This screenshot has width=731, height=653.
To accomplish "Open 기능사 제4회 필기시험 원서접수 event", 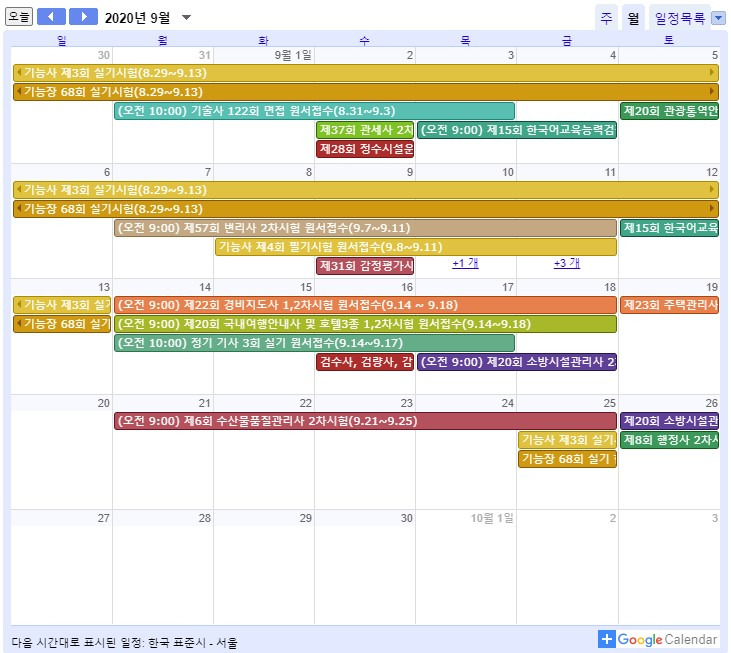I will point(416,247).
